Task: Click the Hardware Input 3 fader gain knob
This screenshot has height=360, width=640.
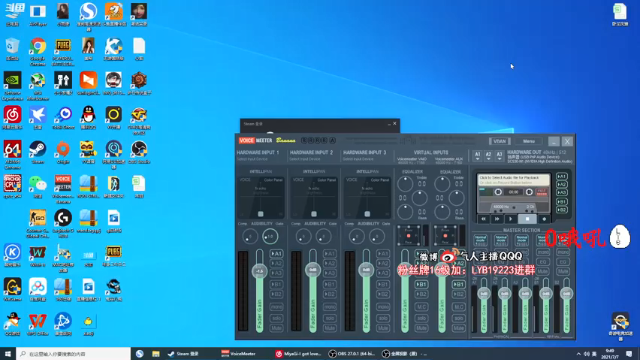Action: pos(366,270)
